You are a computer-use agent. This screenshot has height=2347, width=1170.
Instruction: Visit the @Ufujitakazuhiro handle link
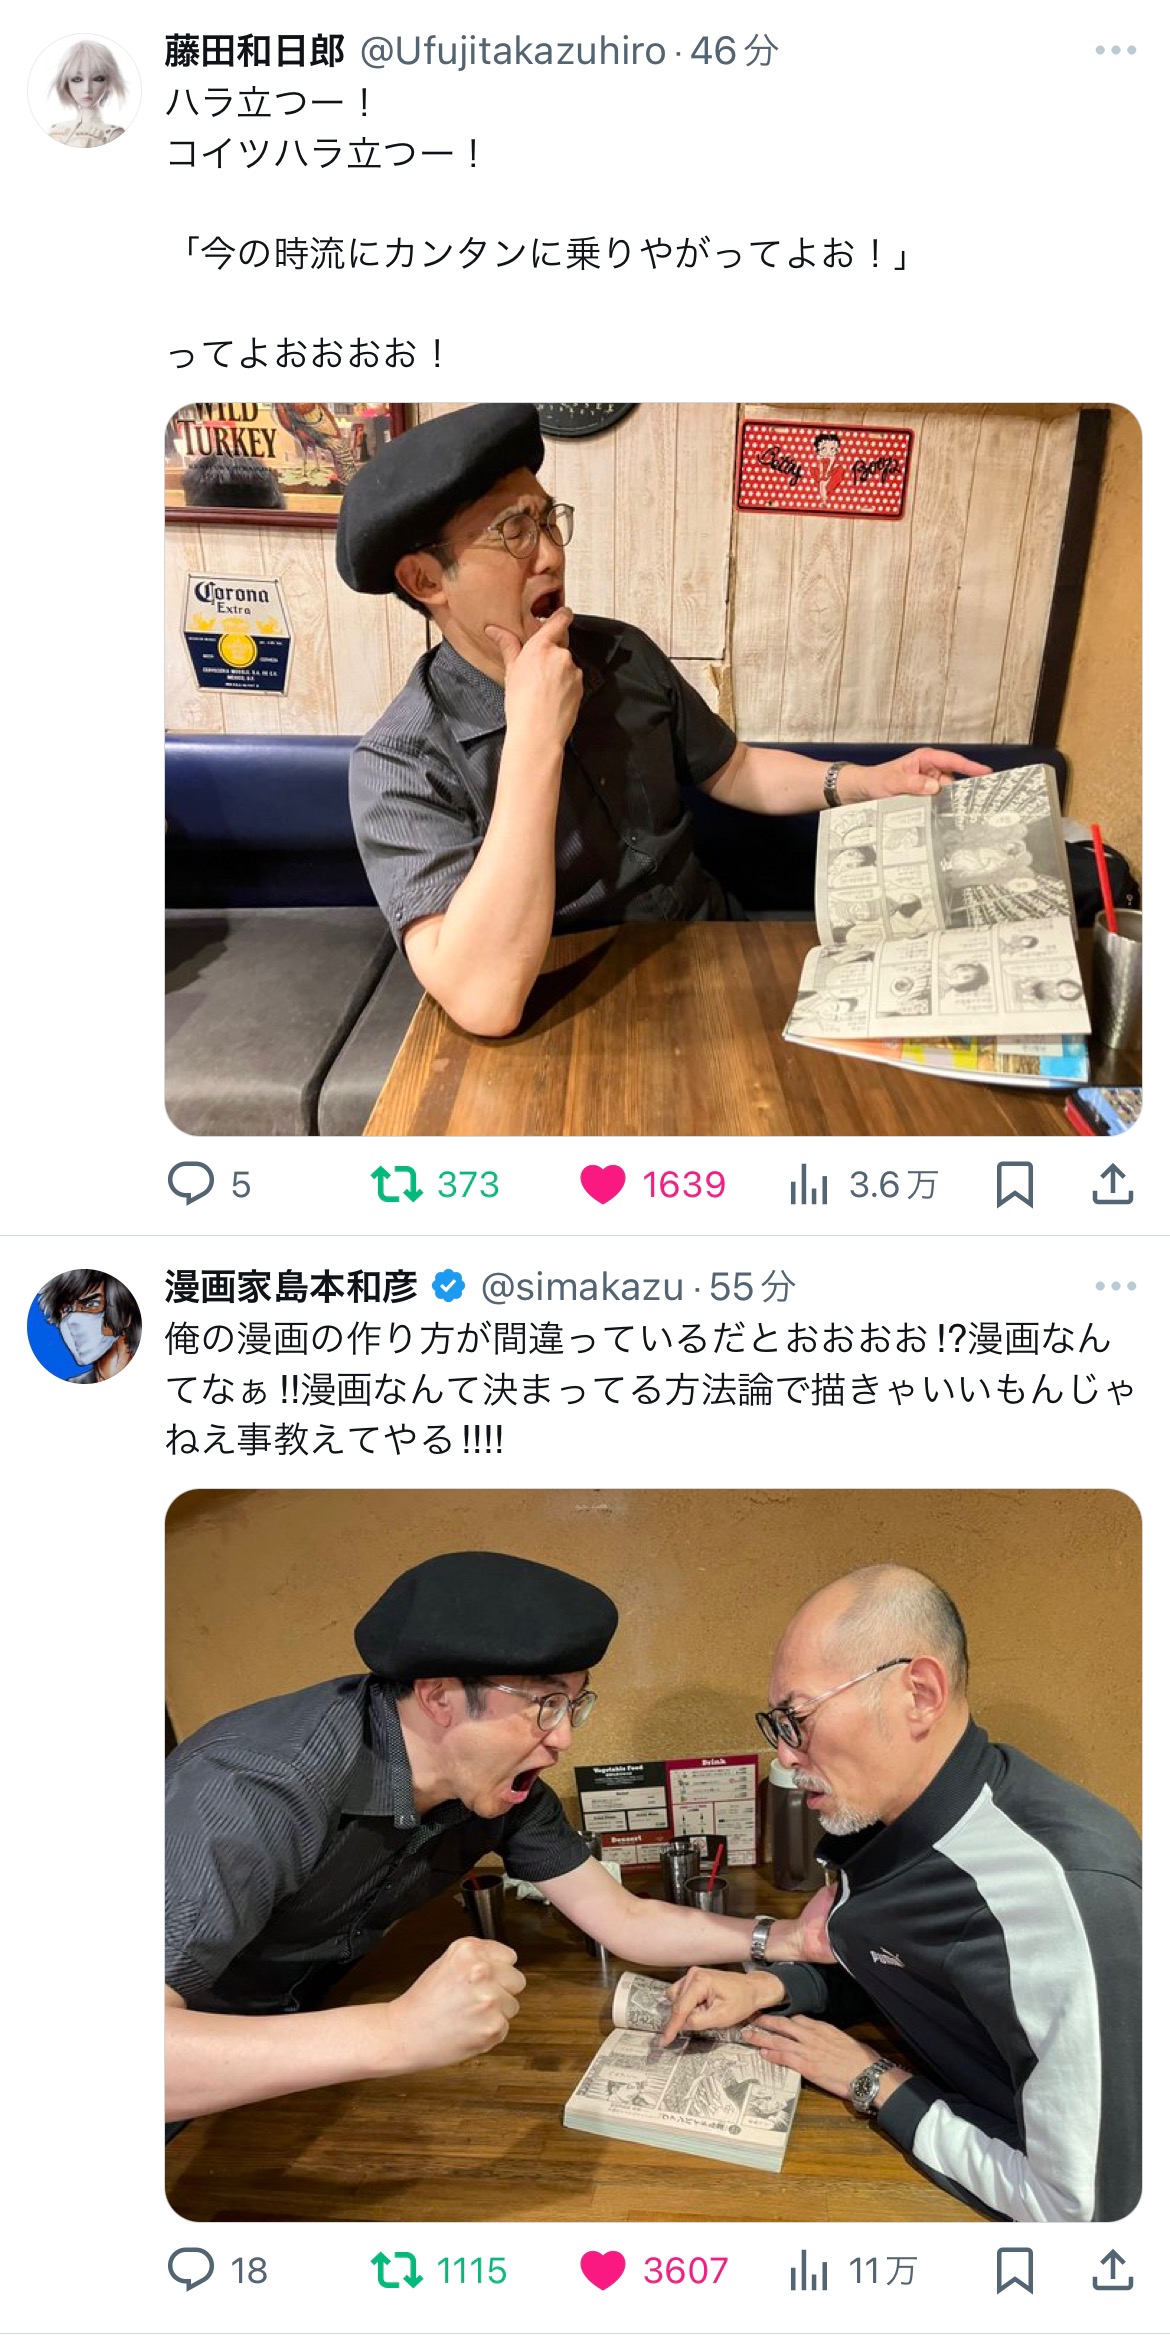pos(512,51)
